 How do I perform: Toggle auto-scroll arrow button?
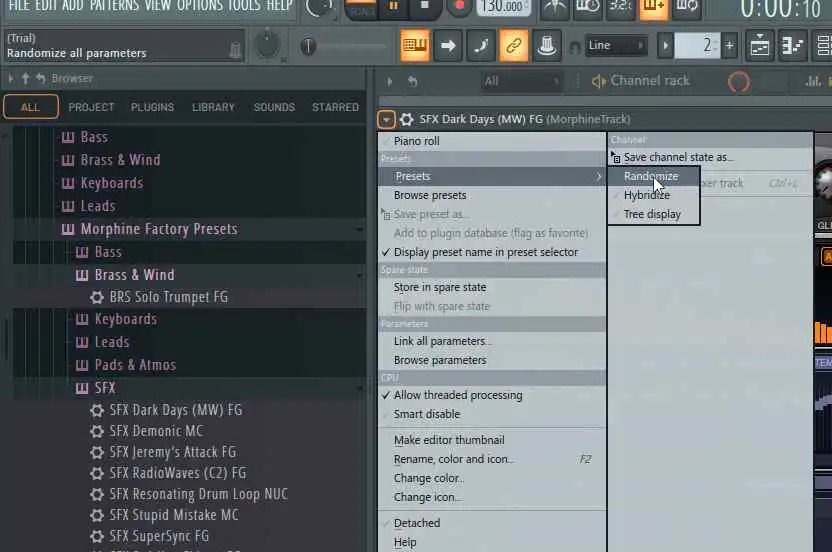coord(448,46)
